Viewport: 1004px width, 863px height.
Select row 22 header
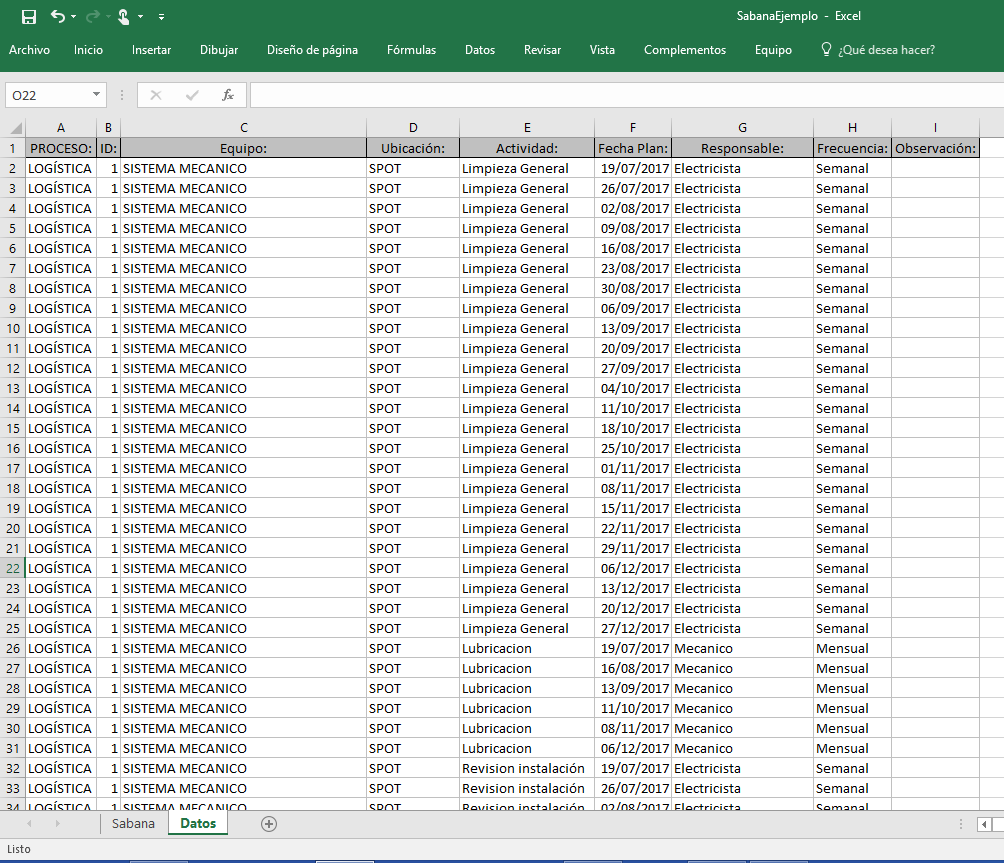(x=13, y=568)
